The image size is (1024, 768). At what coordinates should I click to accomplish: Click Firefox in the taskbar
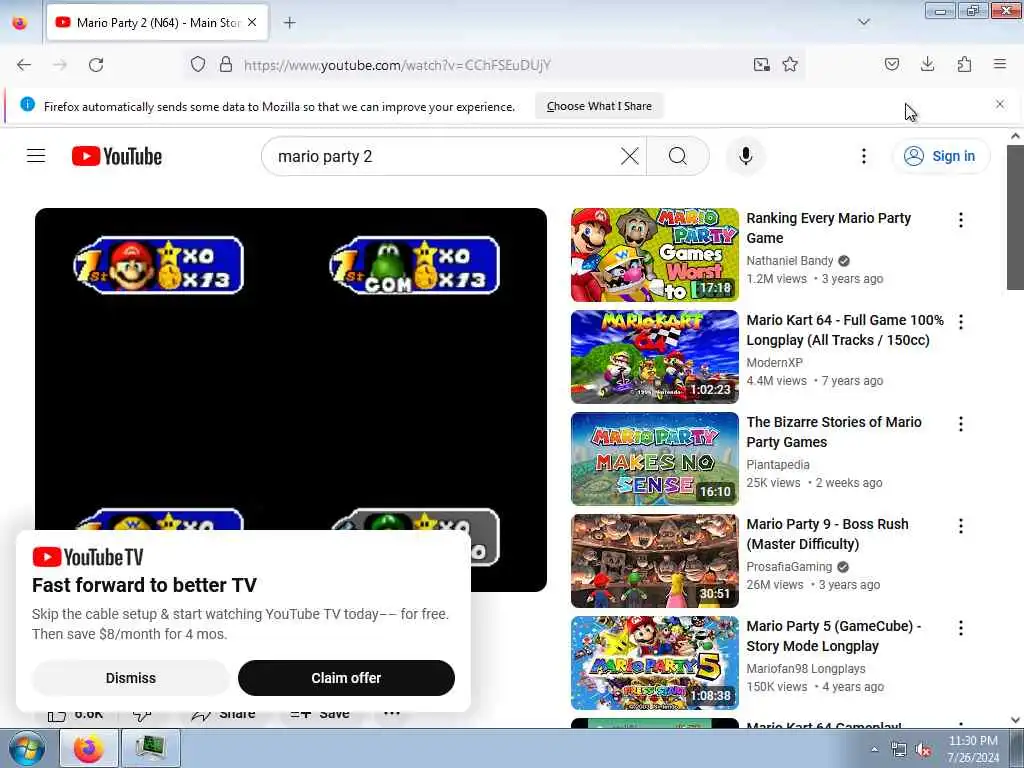tap(88, 748)
